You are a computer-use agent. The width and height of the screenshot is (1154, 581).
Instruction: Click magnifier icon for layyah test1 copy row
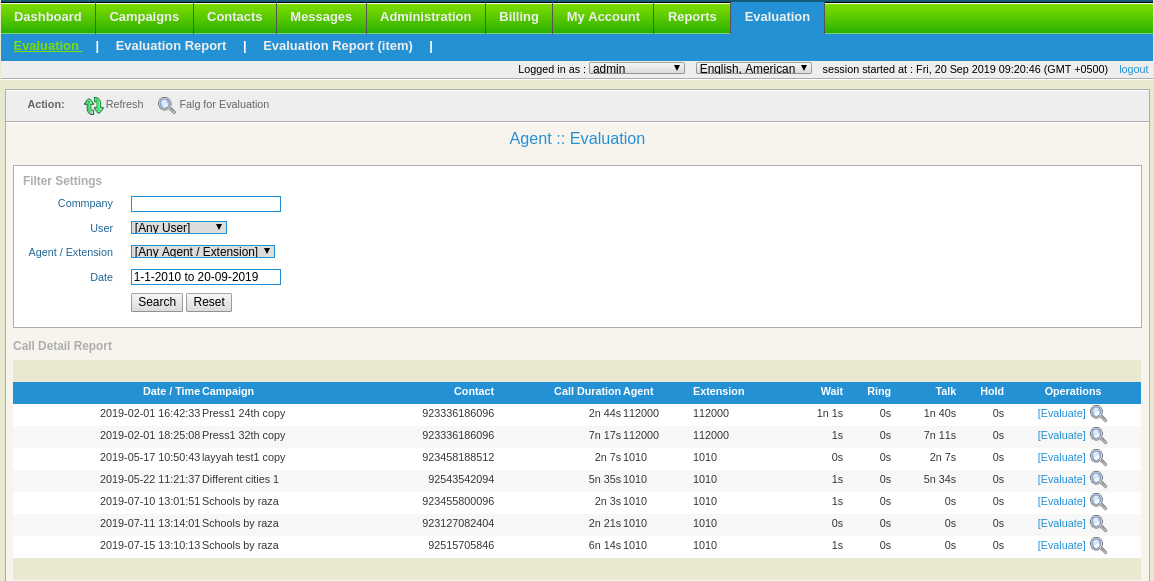1098,458
